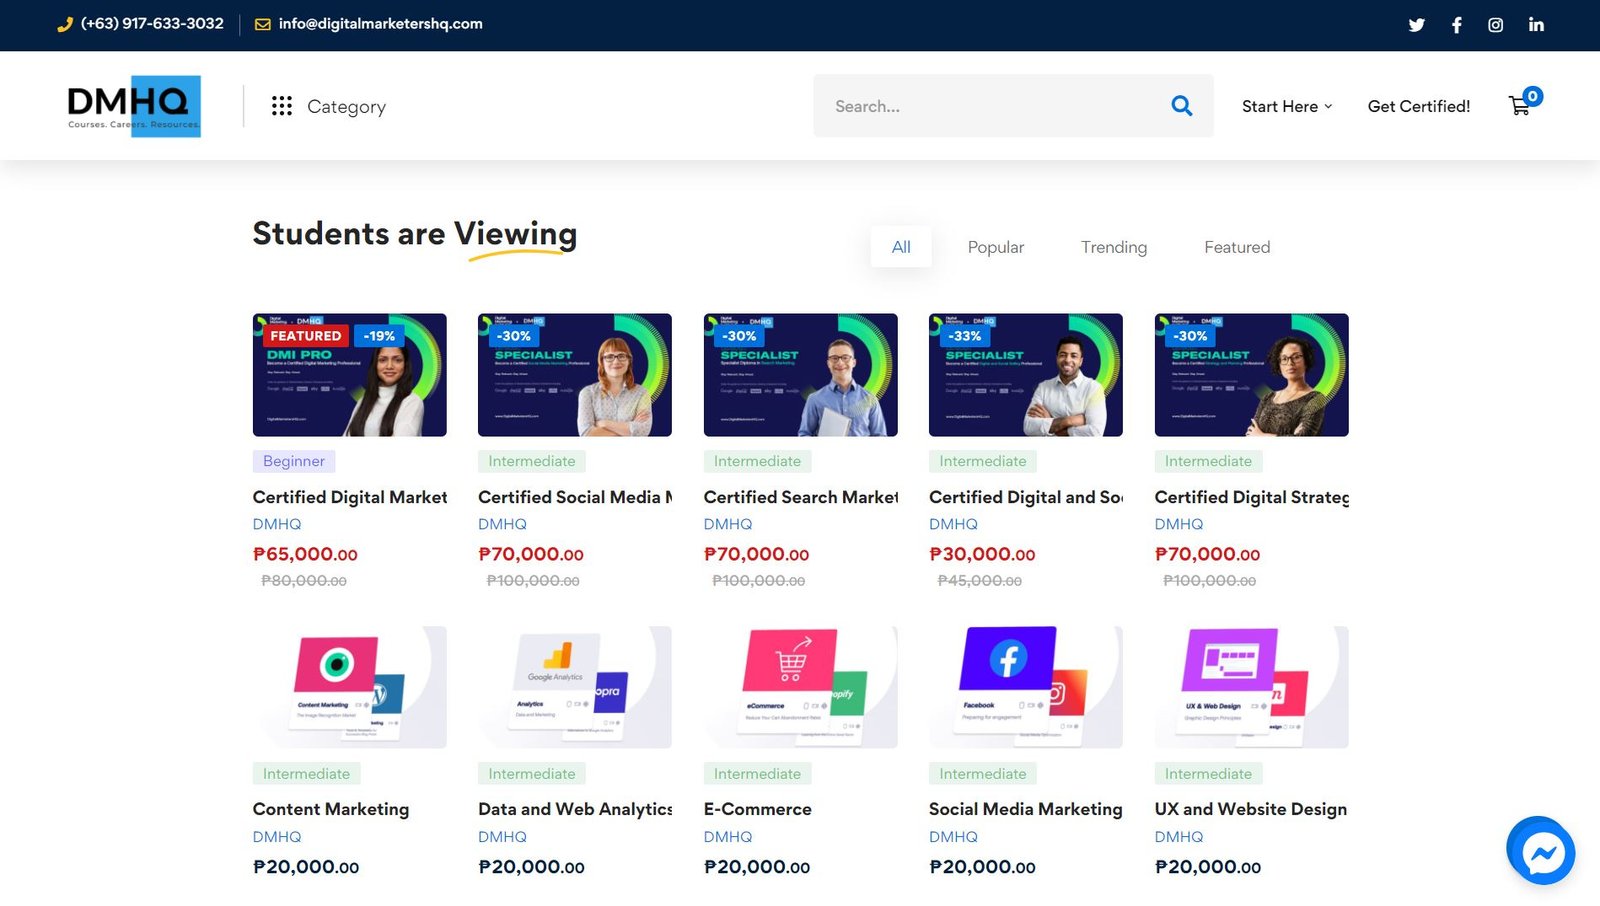Click the Facebook icon in top bar

pos(1456,25)
